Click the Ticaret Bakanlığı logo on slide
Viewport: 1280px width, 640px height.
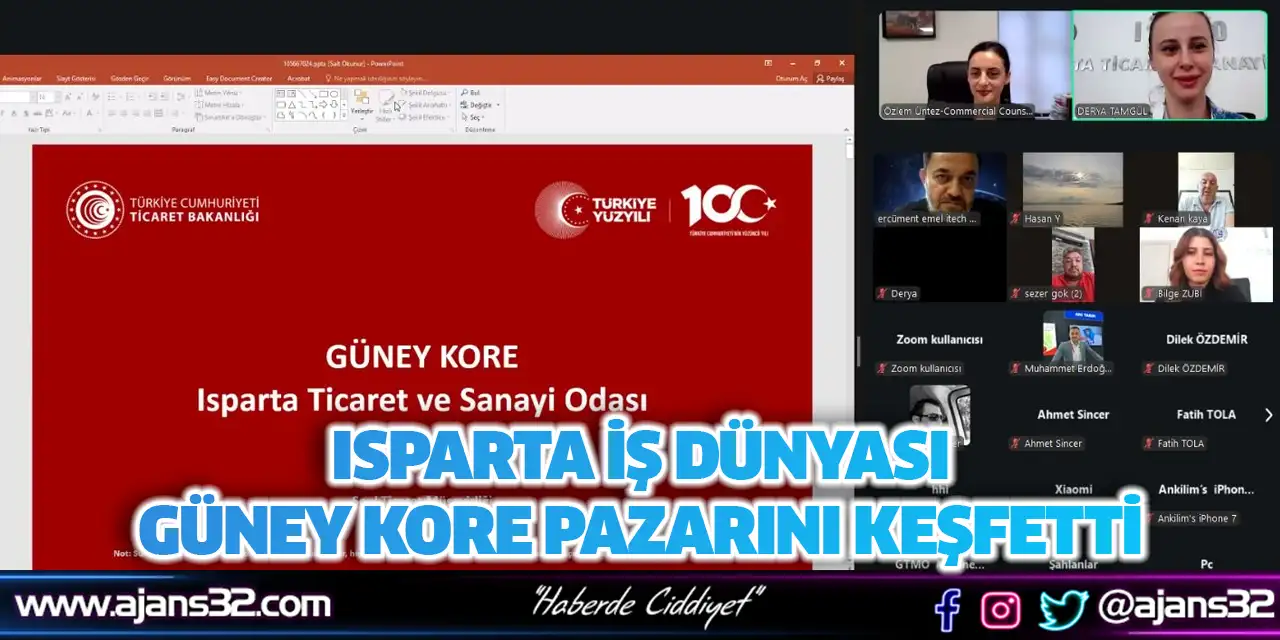pyautogui.click(x=162, y=210)
